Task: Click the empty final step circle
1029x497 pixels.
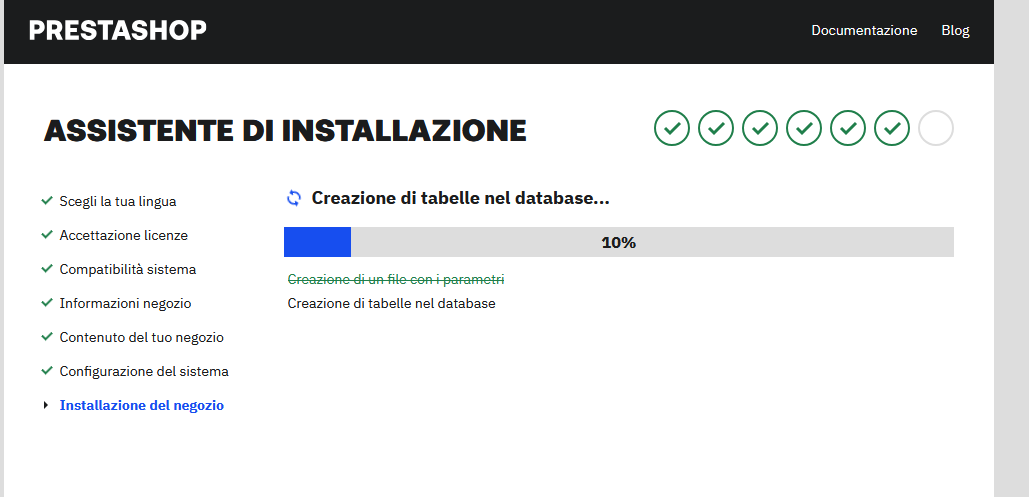Action: (x=936, y=128)
